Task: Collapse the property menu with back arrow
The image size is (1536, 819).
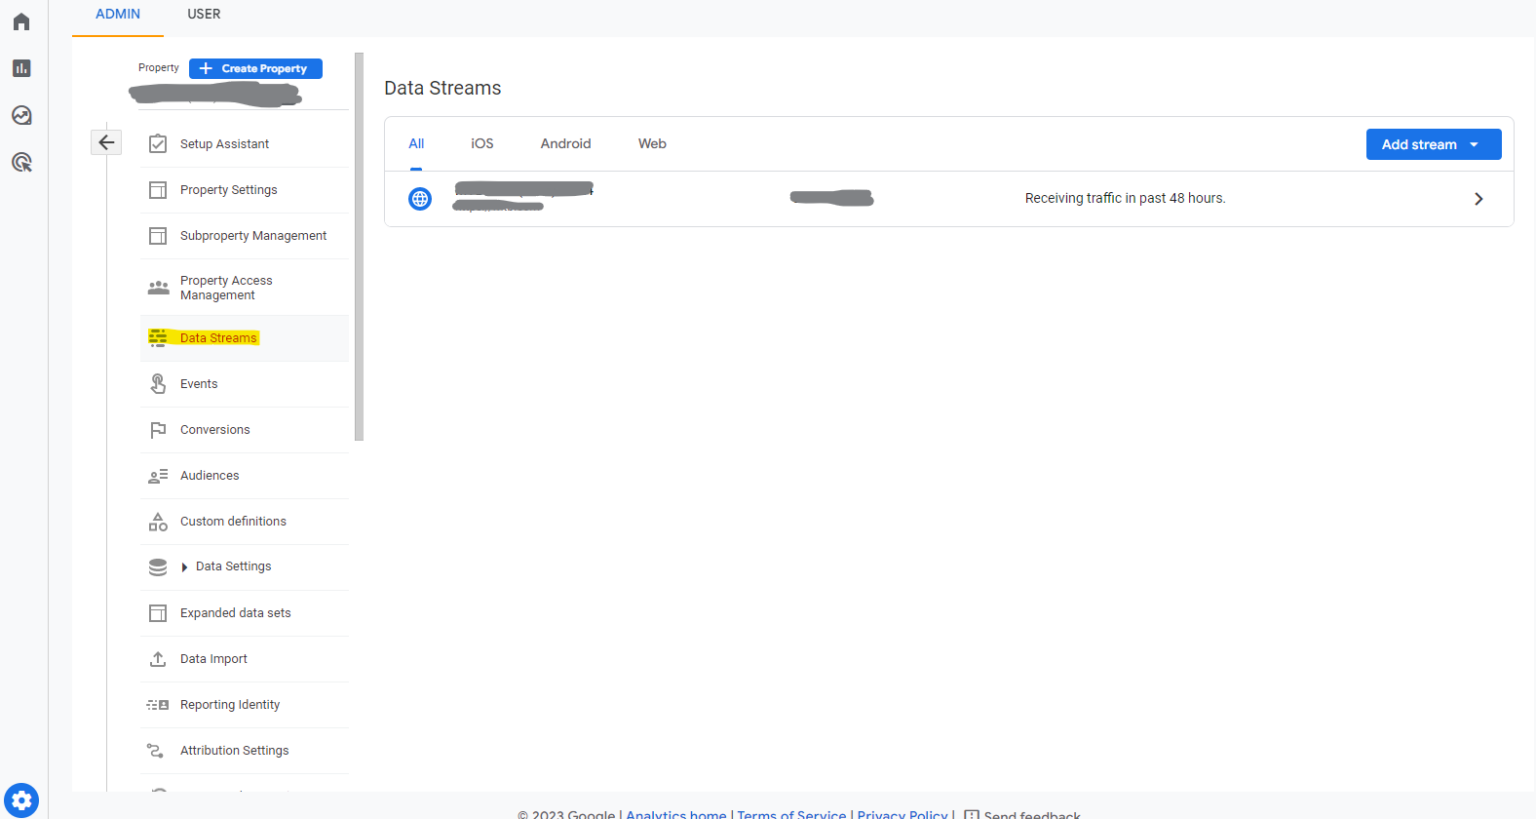Action: pos(106,142)
